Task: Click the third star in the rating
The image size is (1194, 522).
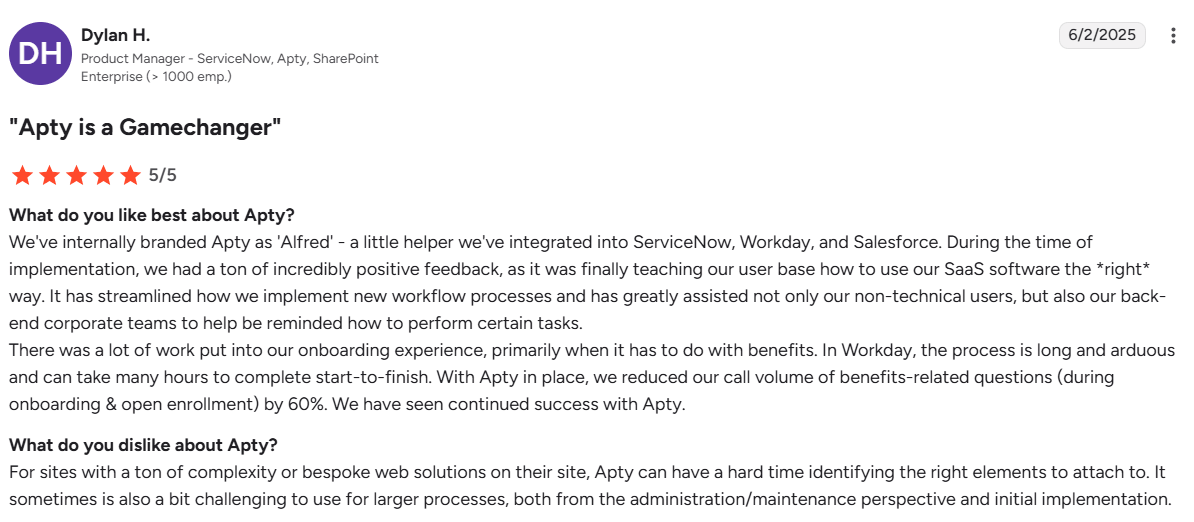Action: tap(76, 176)
